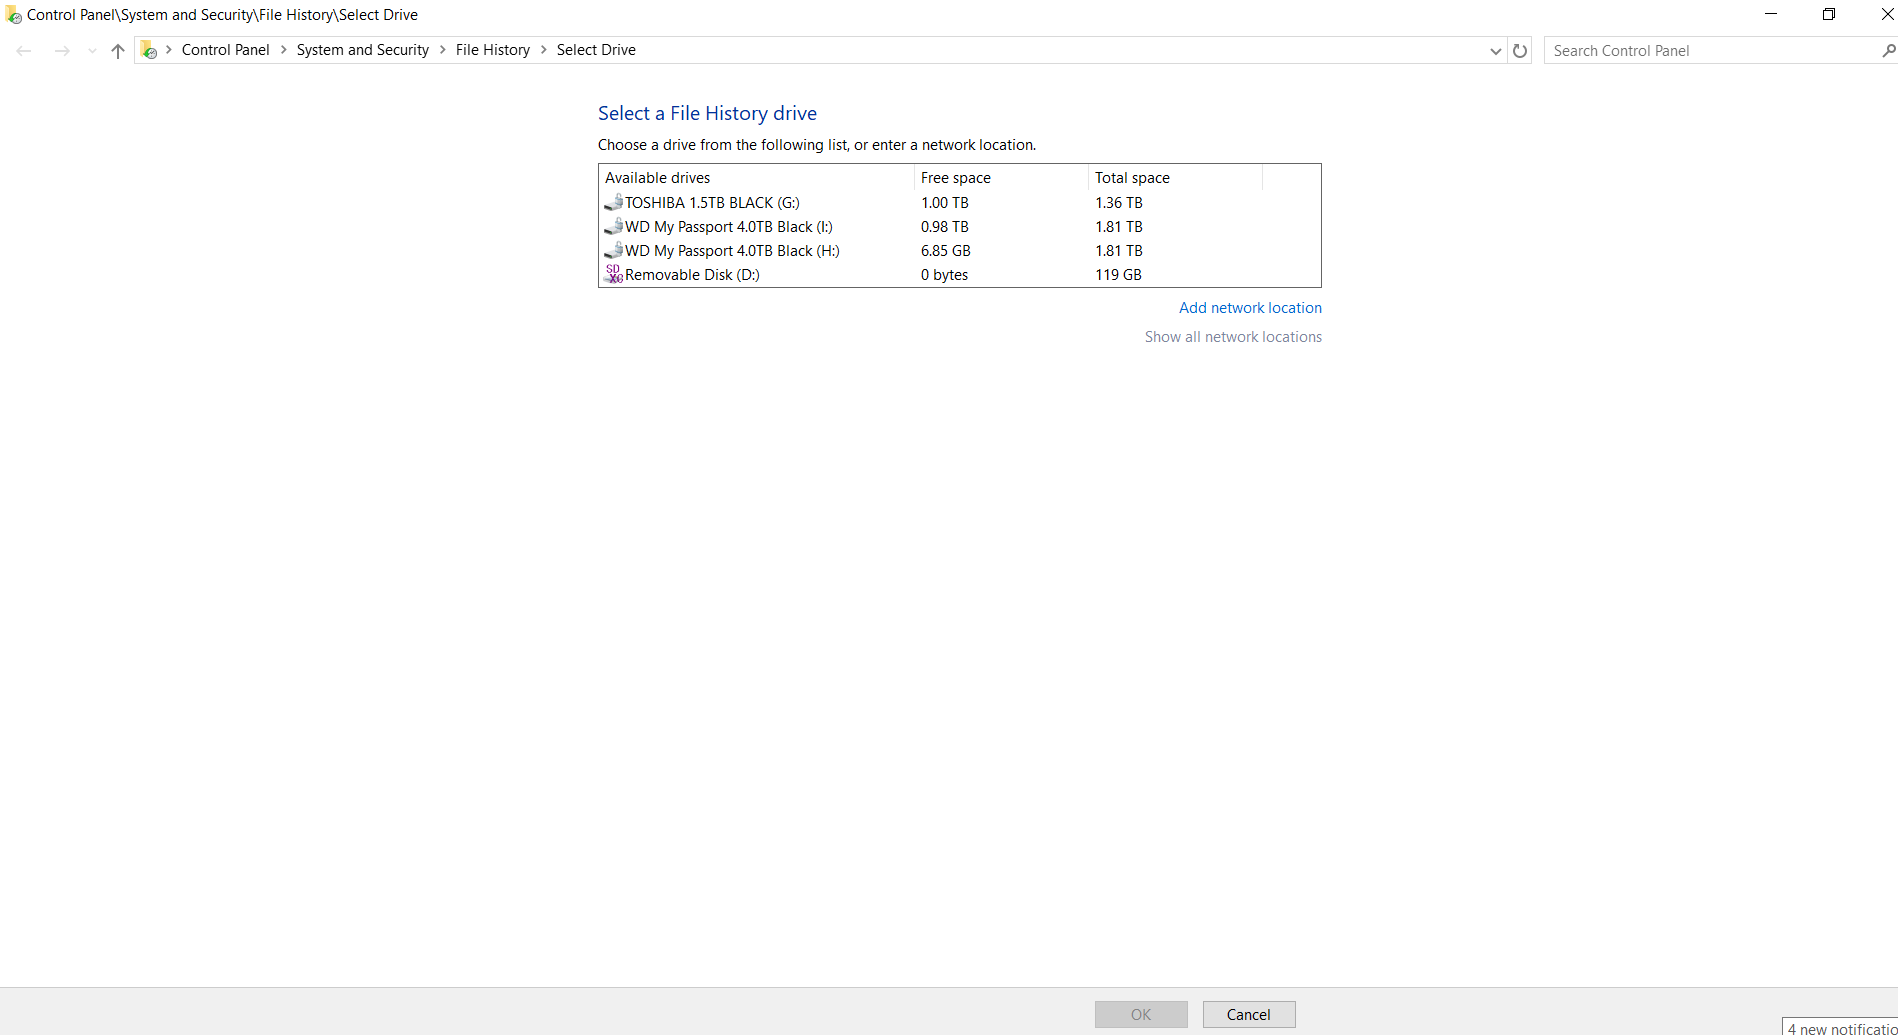The image size is (1898, 1035).
Task: Click the Cancel button
Action: point(1248,1014)
